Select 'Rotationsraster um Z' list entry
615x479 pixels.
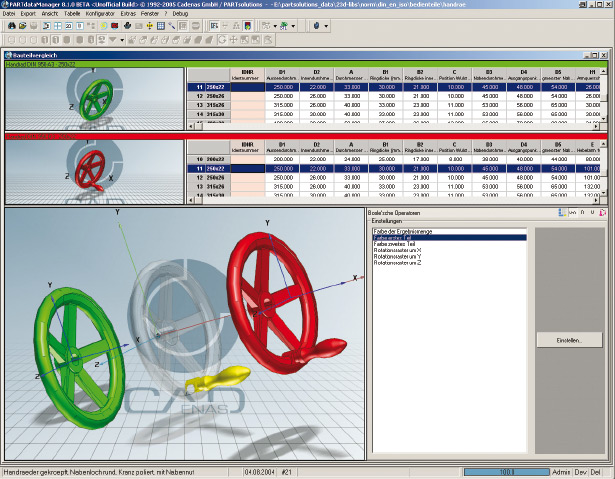click(449, 263)
